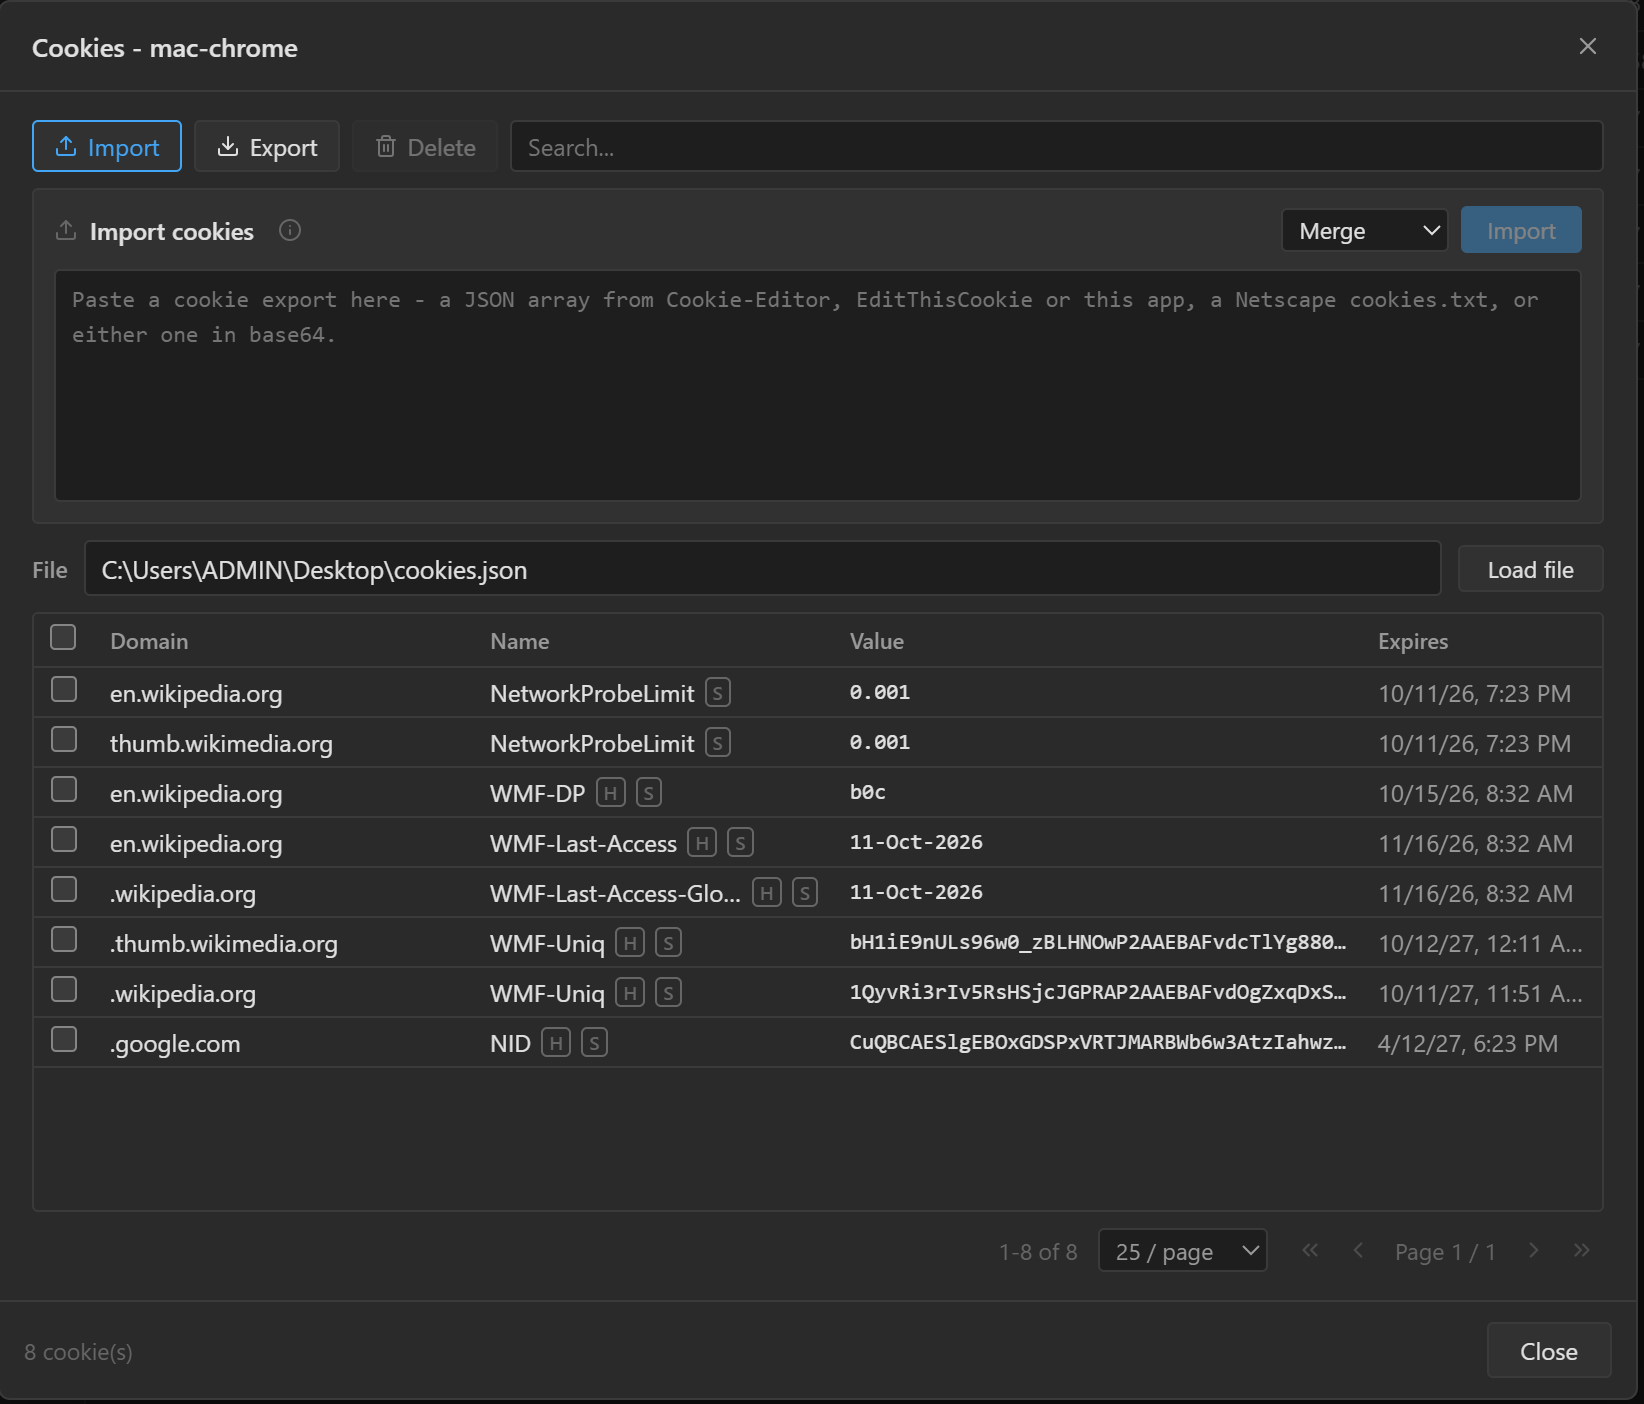Click the S badge on the WMF-DP row
This screenshot has height=1404, width=1644.
click(x=649, y=793)
